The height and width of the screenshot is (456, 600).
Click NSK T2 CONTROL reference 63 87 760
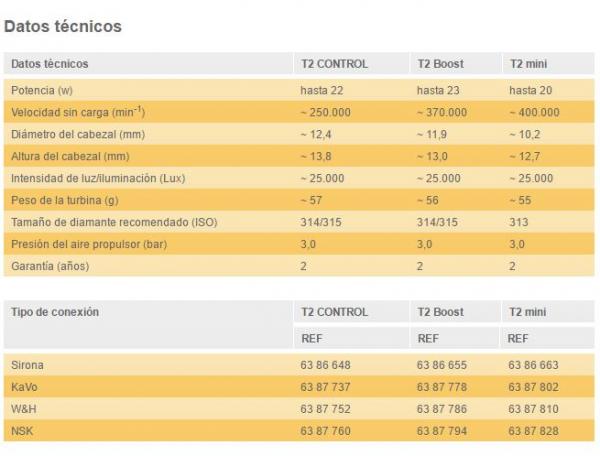tap(325, 431)
